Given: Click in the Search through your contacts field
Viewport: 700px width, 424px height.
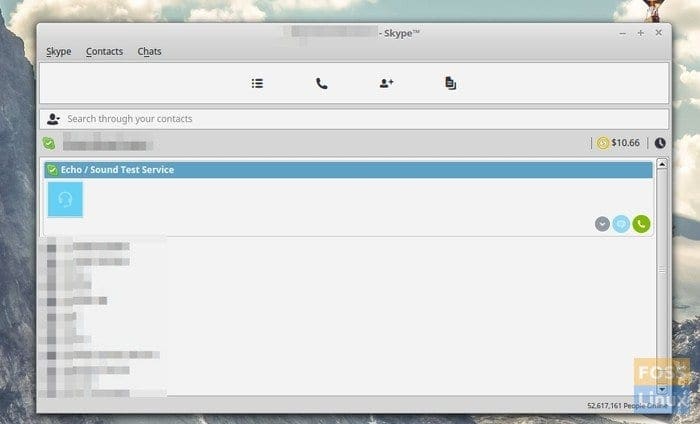Looking at the screenshot, I should (x=354, y=119).
